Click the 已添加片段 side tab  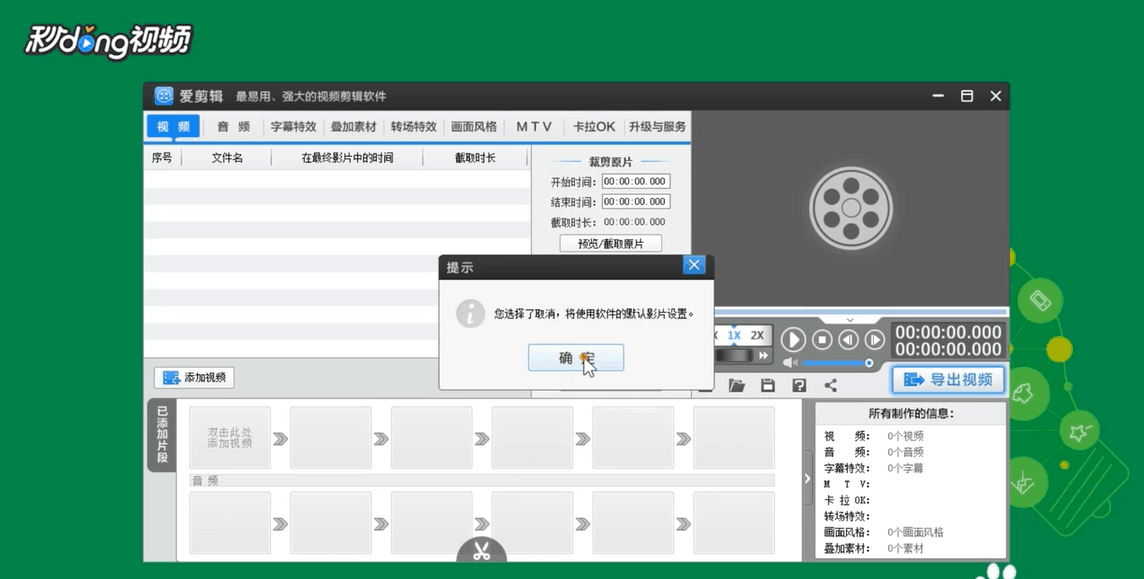coord(162,435)
